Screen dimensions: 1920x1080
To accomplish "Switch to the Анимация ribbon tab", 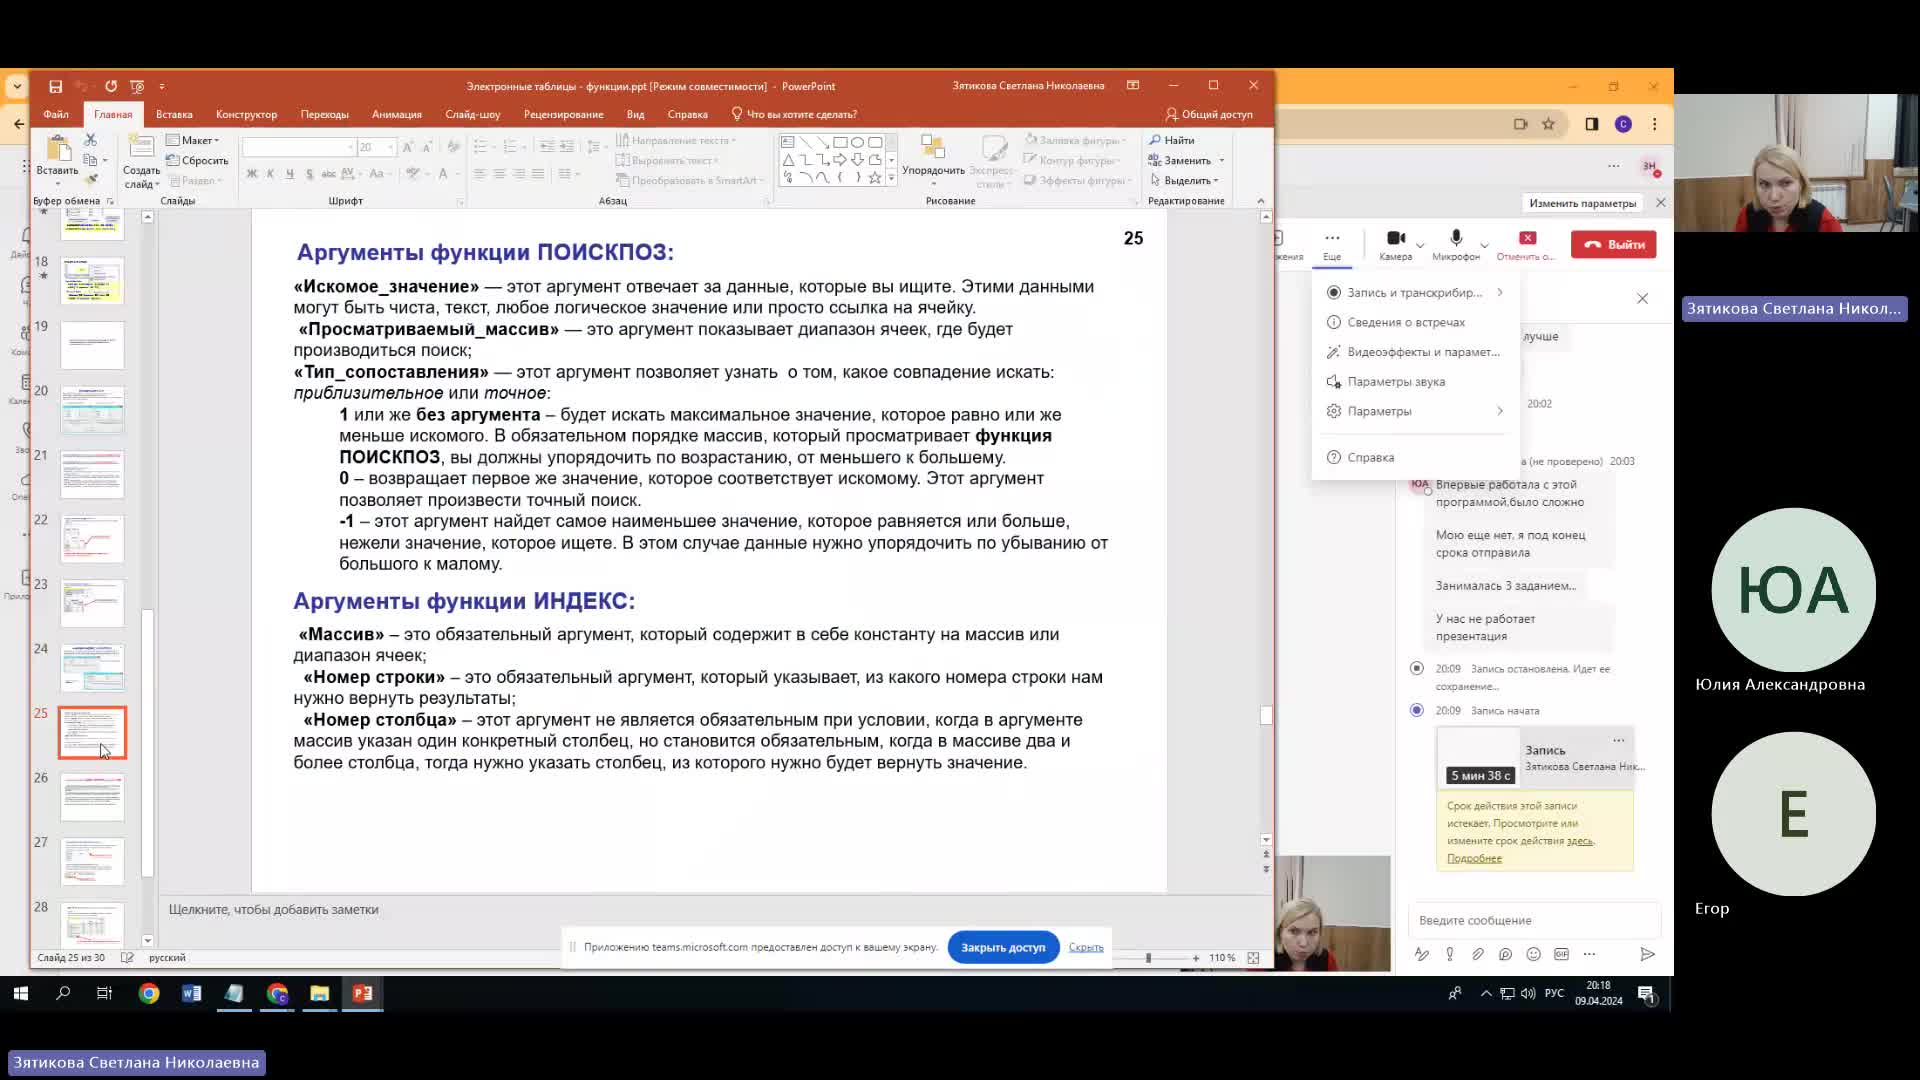I will click(397, 114).
